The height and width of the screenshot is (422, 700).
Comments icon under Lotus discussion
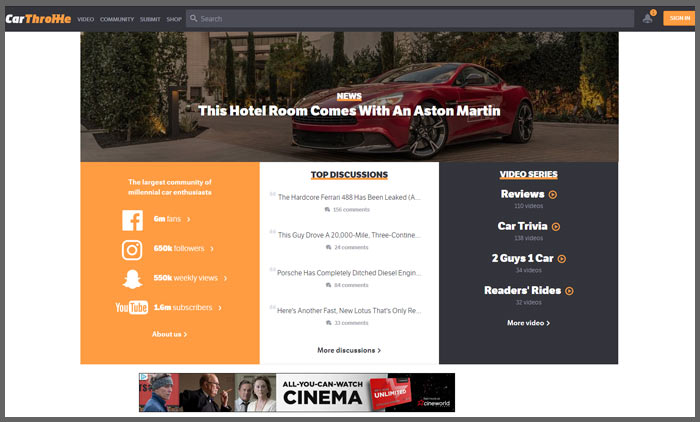point(329,323)
